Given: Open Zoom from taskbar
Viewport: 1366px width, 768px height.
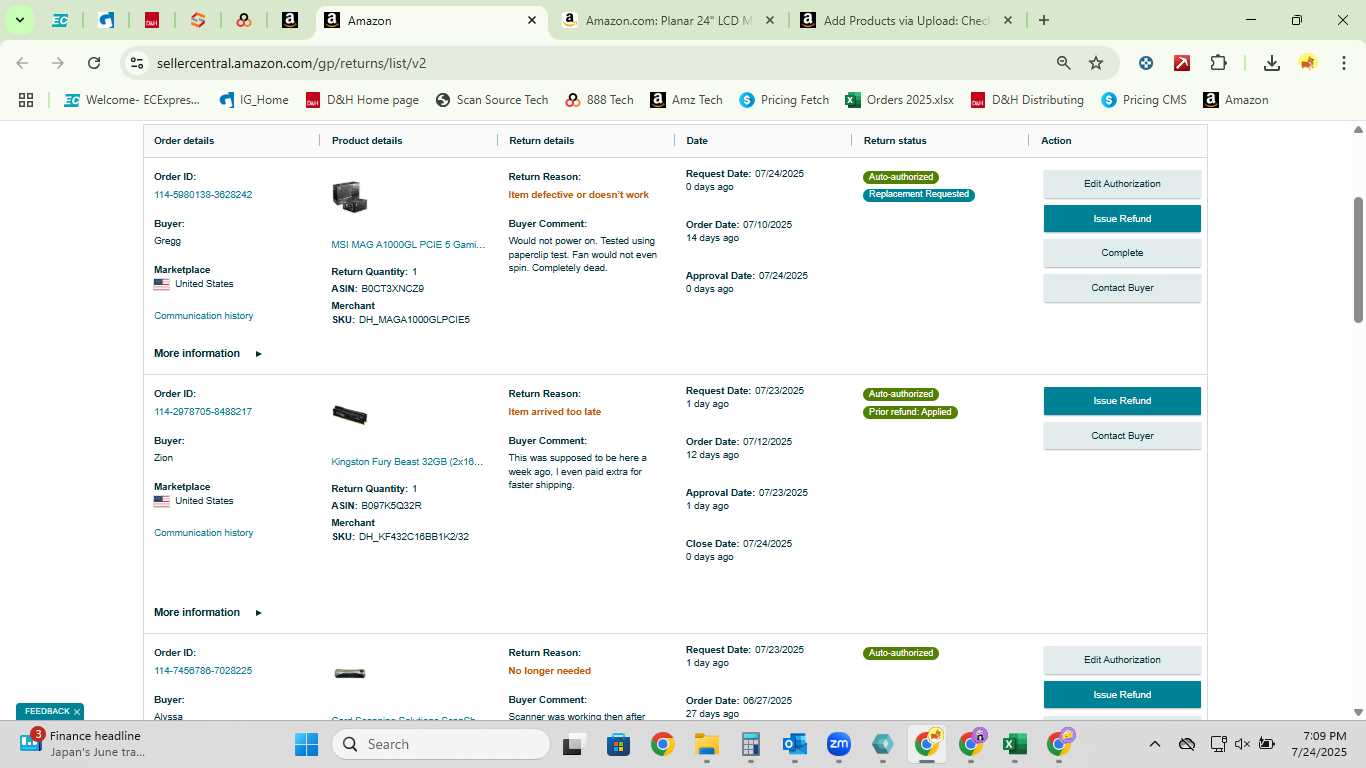Looking at the screenshot, I should pyautogui.click(x=838, y=744).
